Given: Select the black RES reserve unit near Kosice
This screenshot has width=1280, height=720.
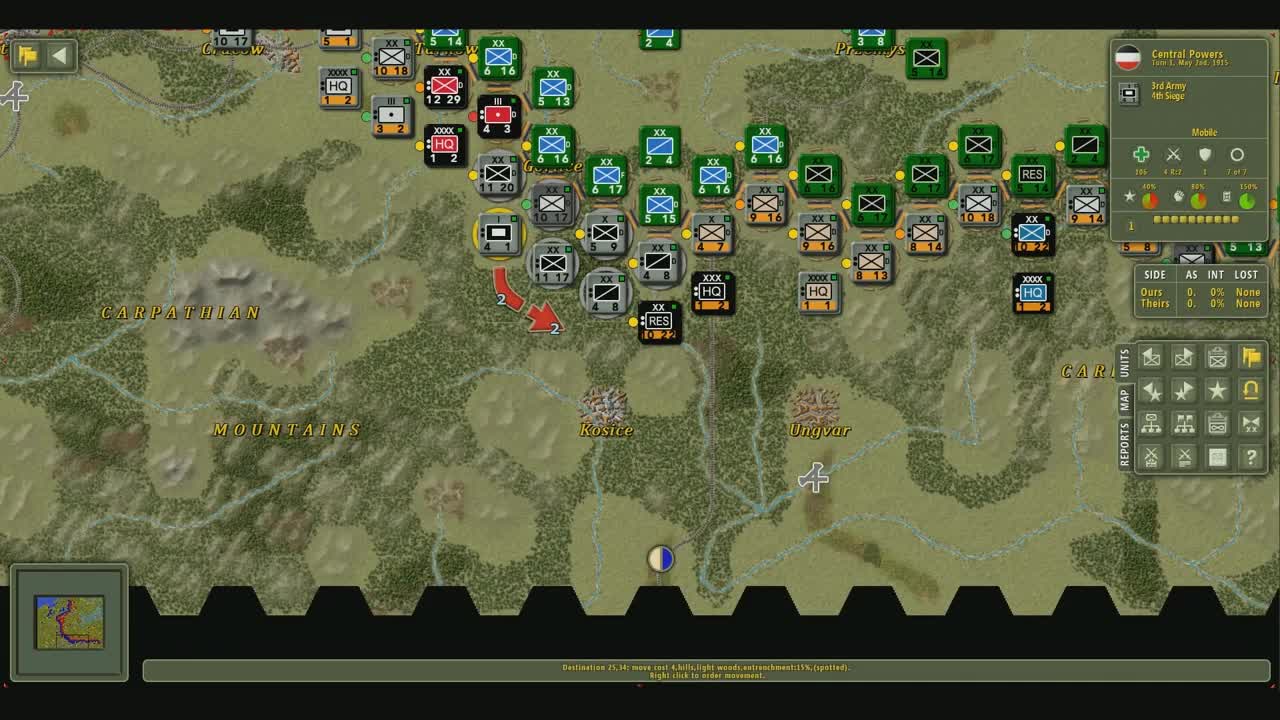Looking at the screenshot, I should (x=659, y=322).
